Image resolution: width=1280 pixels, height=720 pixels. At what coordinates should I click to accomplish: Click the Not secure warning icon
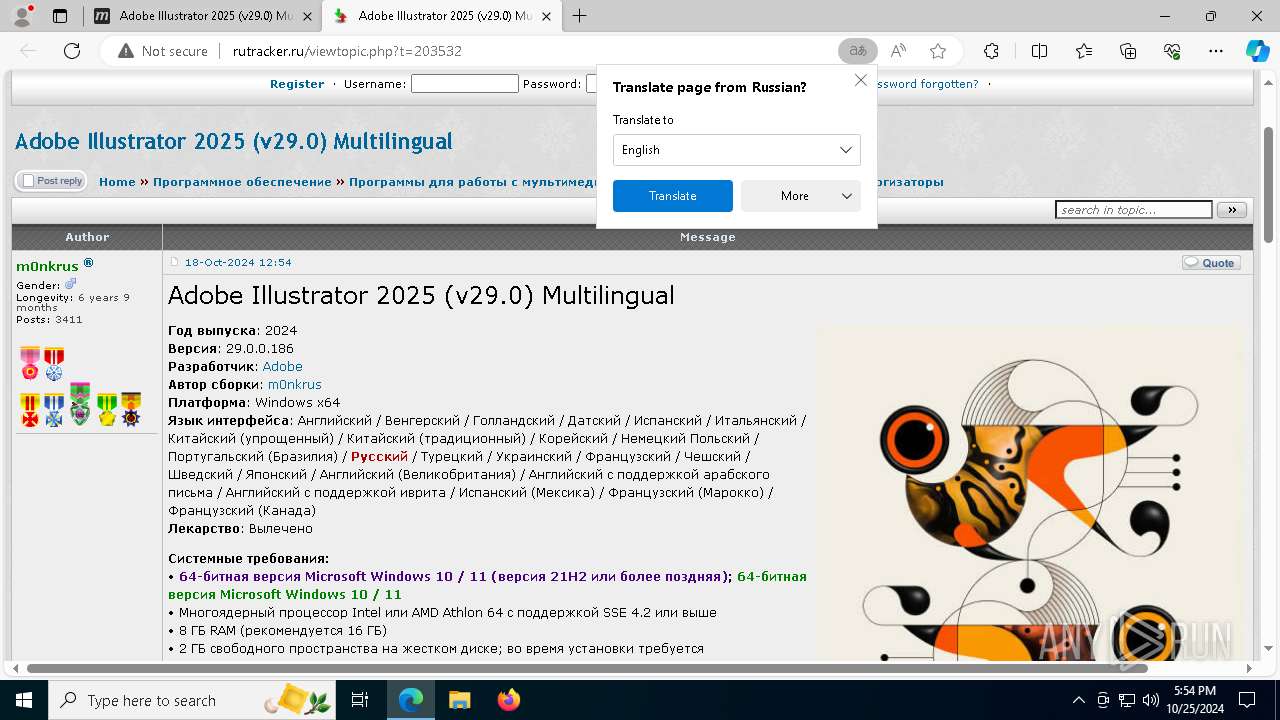[x=125, y=51]
